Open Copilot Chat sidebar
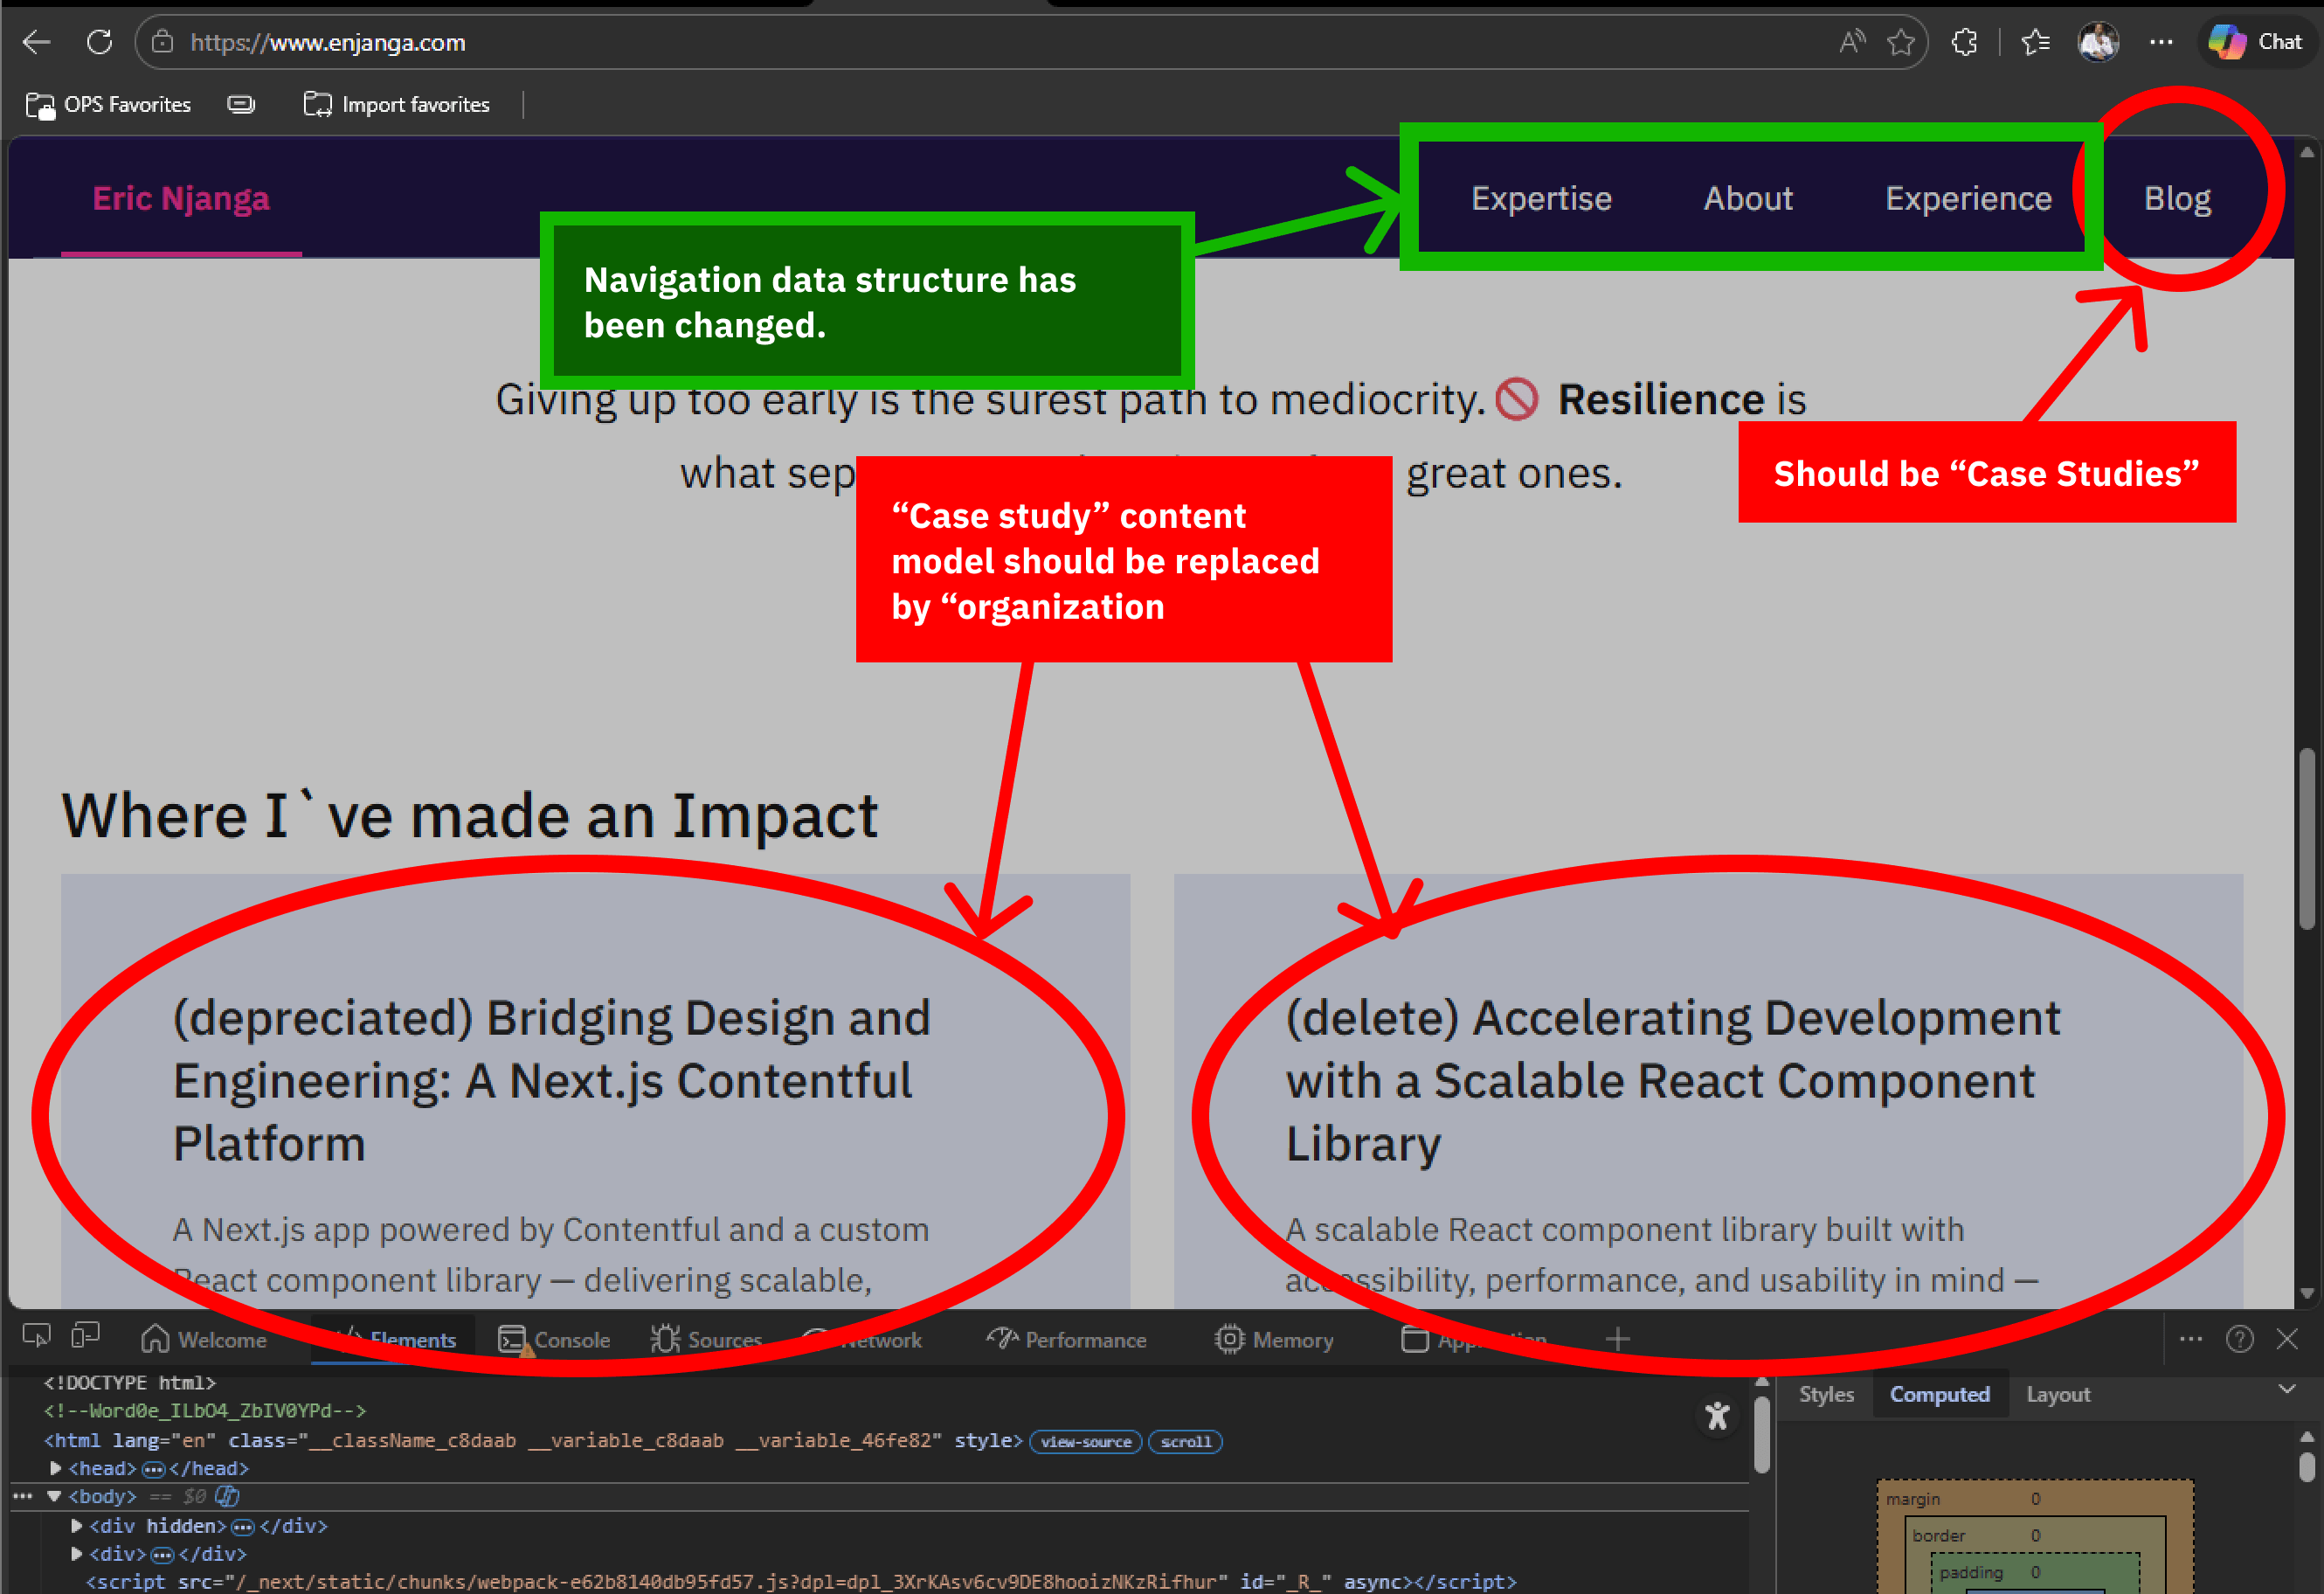This screenshot has height=1594, width=2324. point(2257,42)
